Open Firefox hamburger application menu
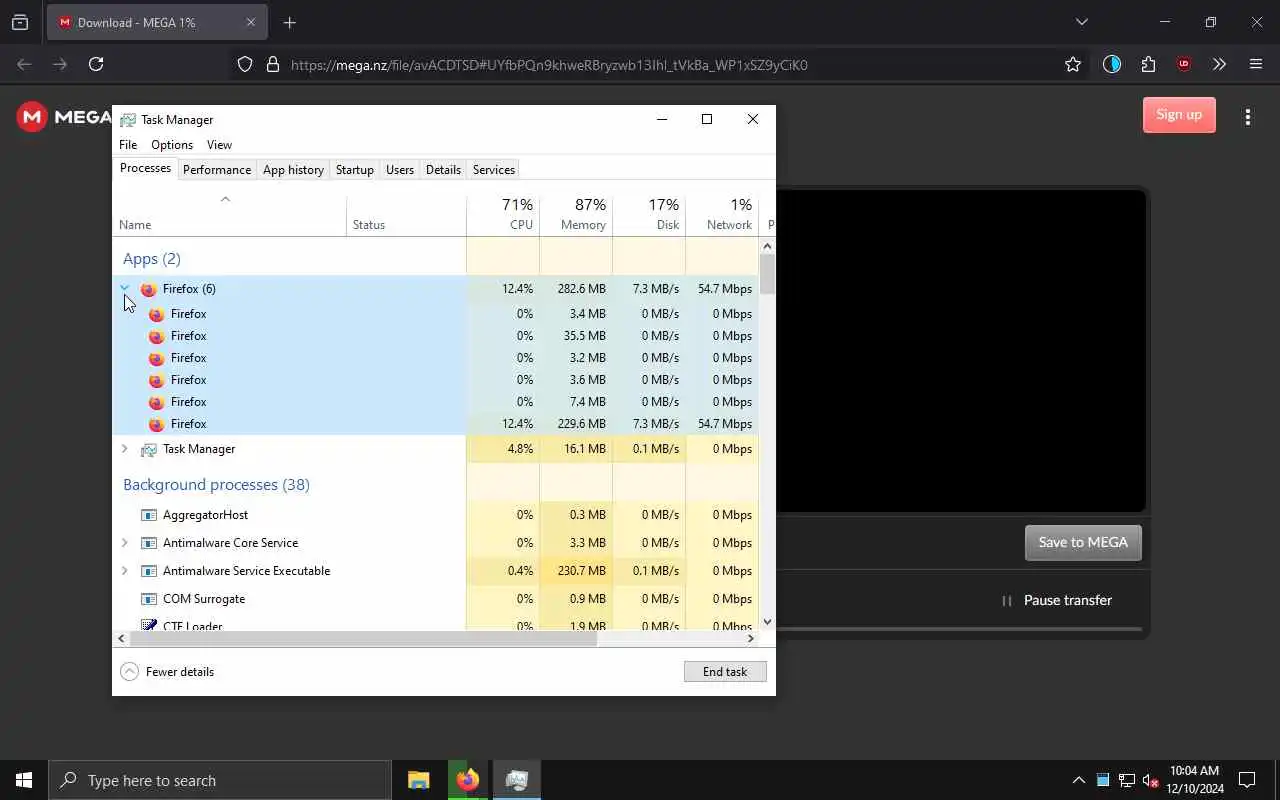Screen dimensions: 1280x800 (x=1256, y=64)
